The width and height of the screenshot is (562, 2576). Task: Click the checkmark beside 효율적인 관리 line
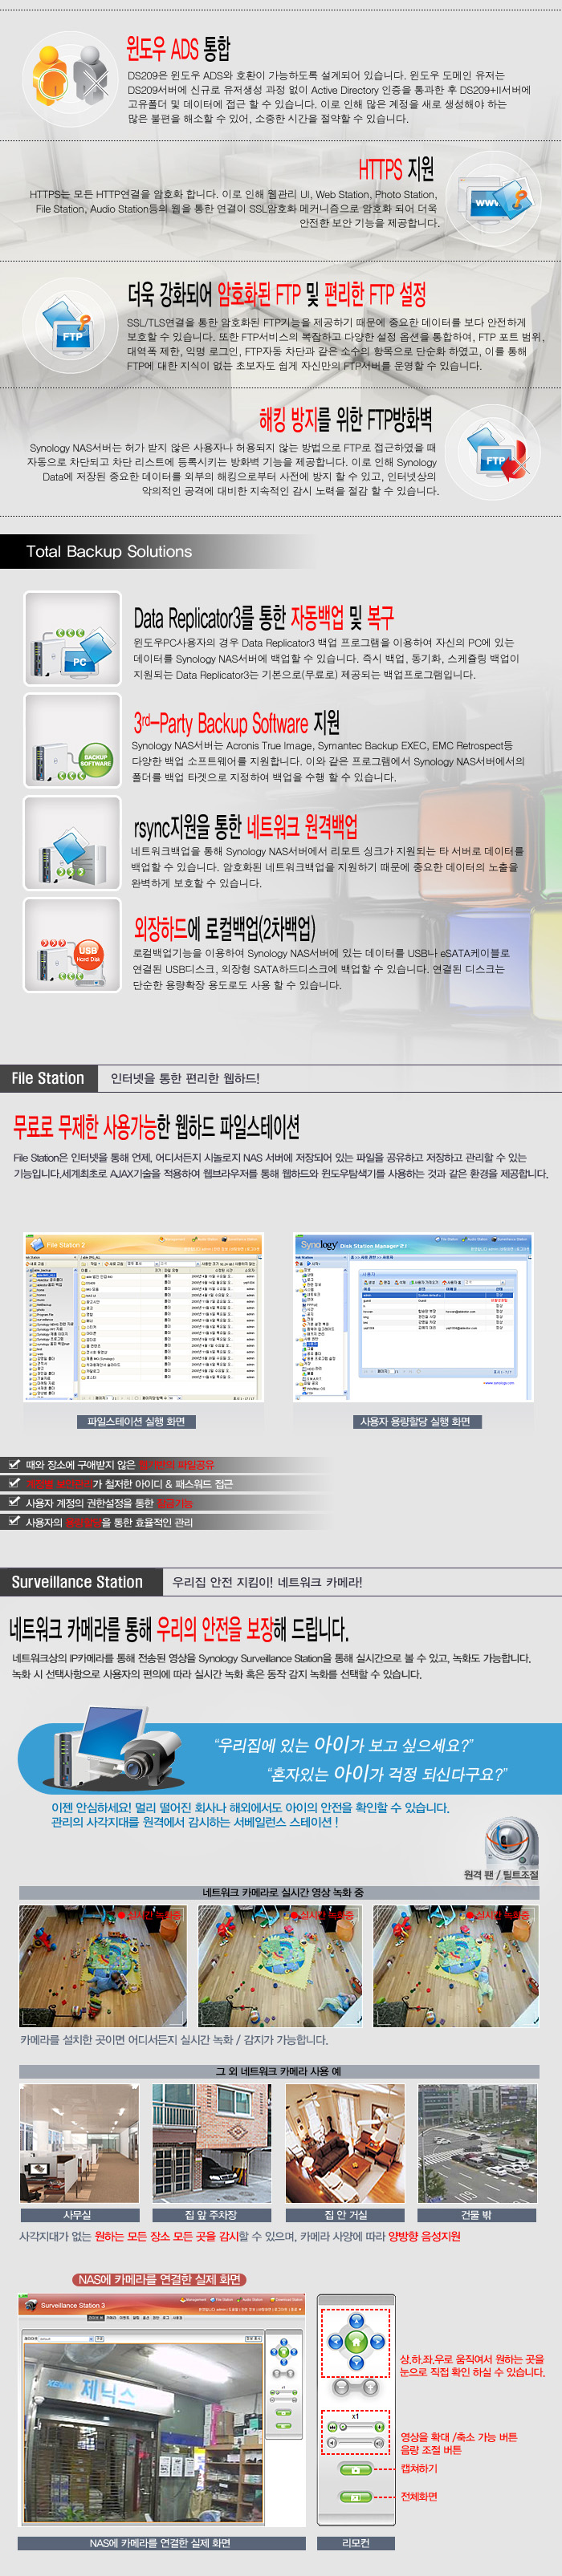point(14,1521)
